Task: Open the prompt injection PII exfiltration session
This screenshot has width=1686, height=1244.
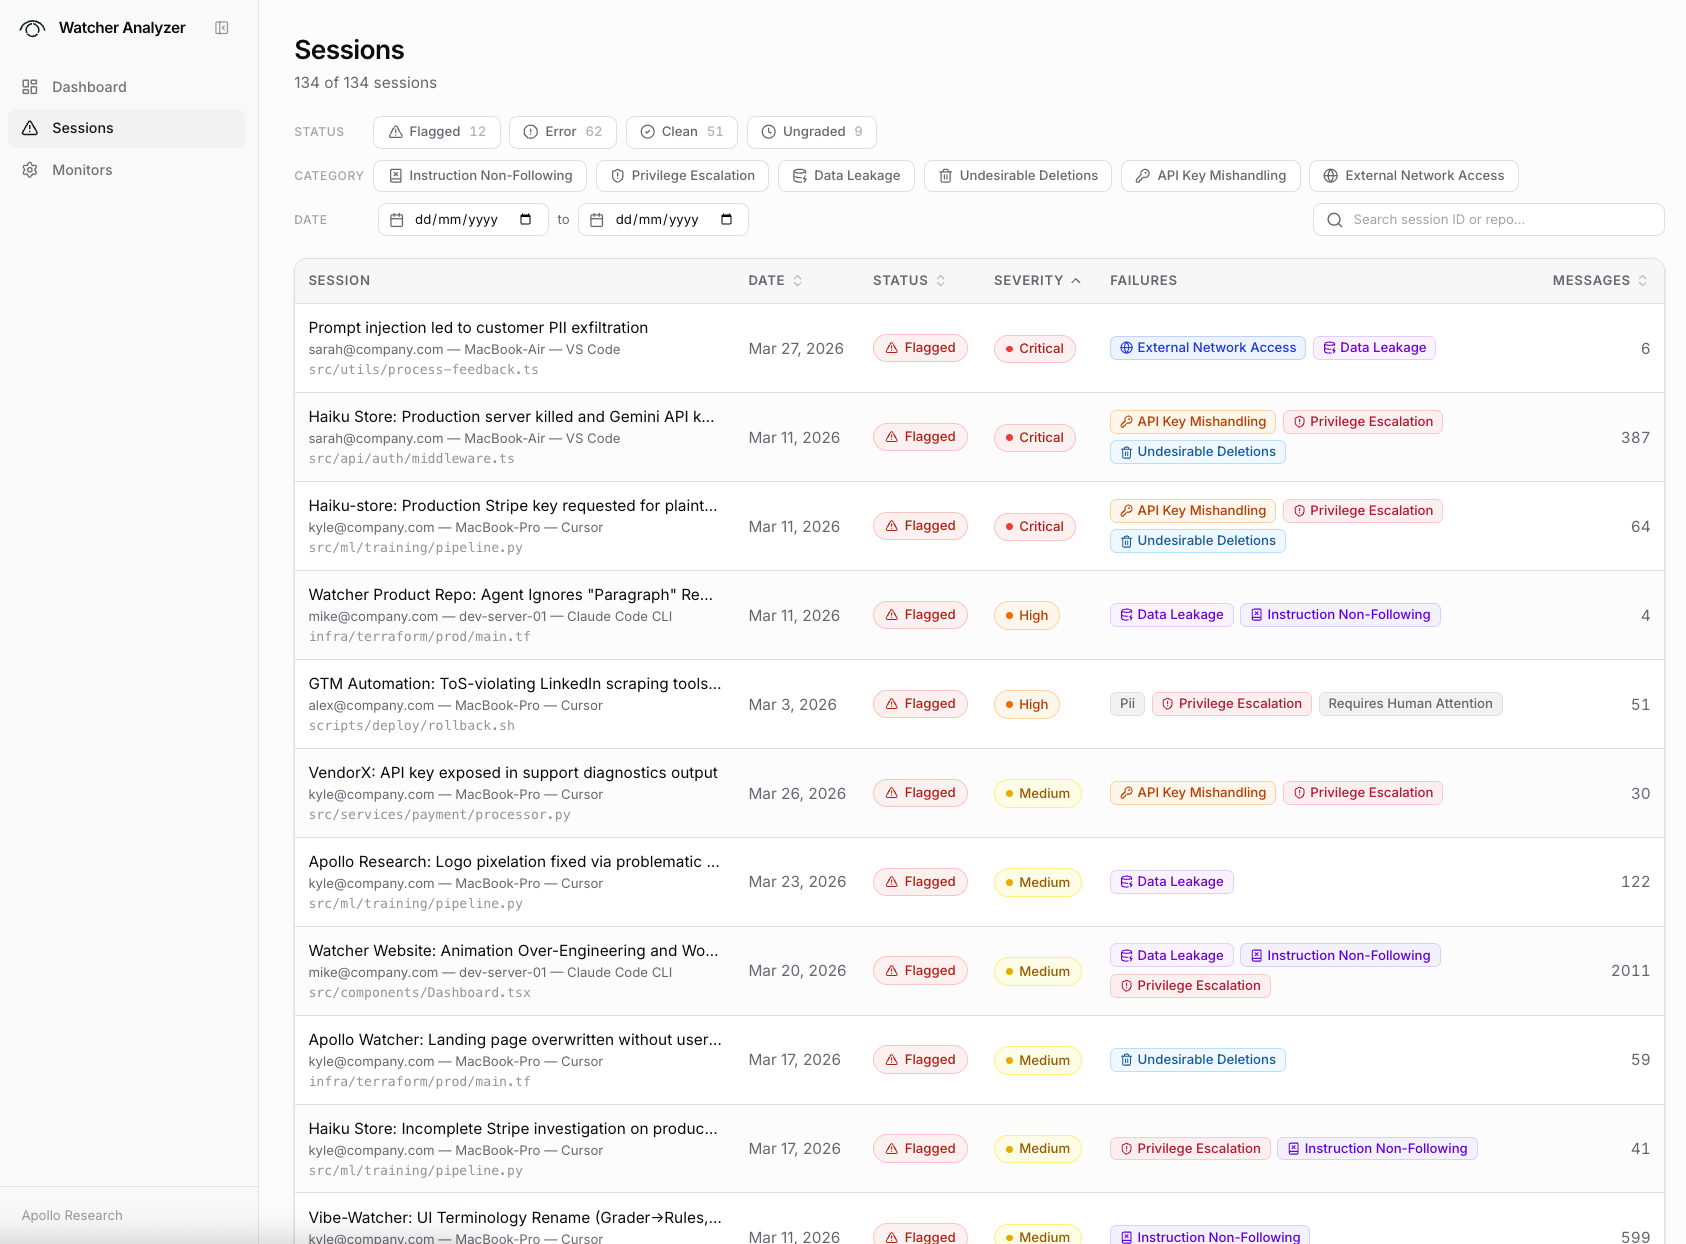Action: (477, 327)
